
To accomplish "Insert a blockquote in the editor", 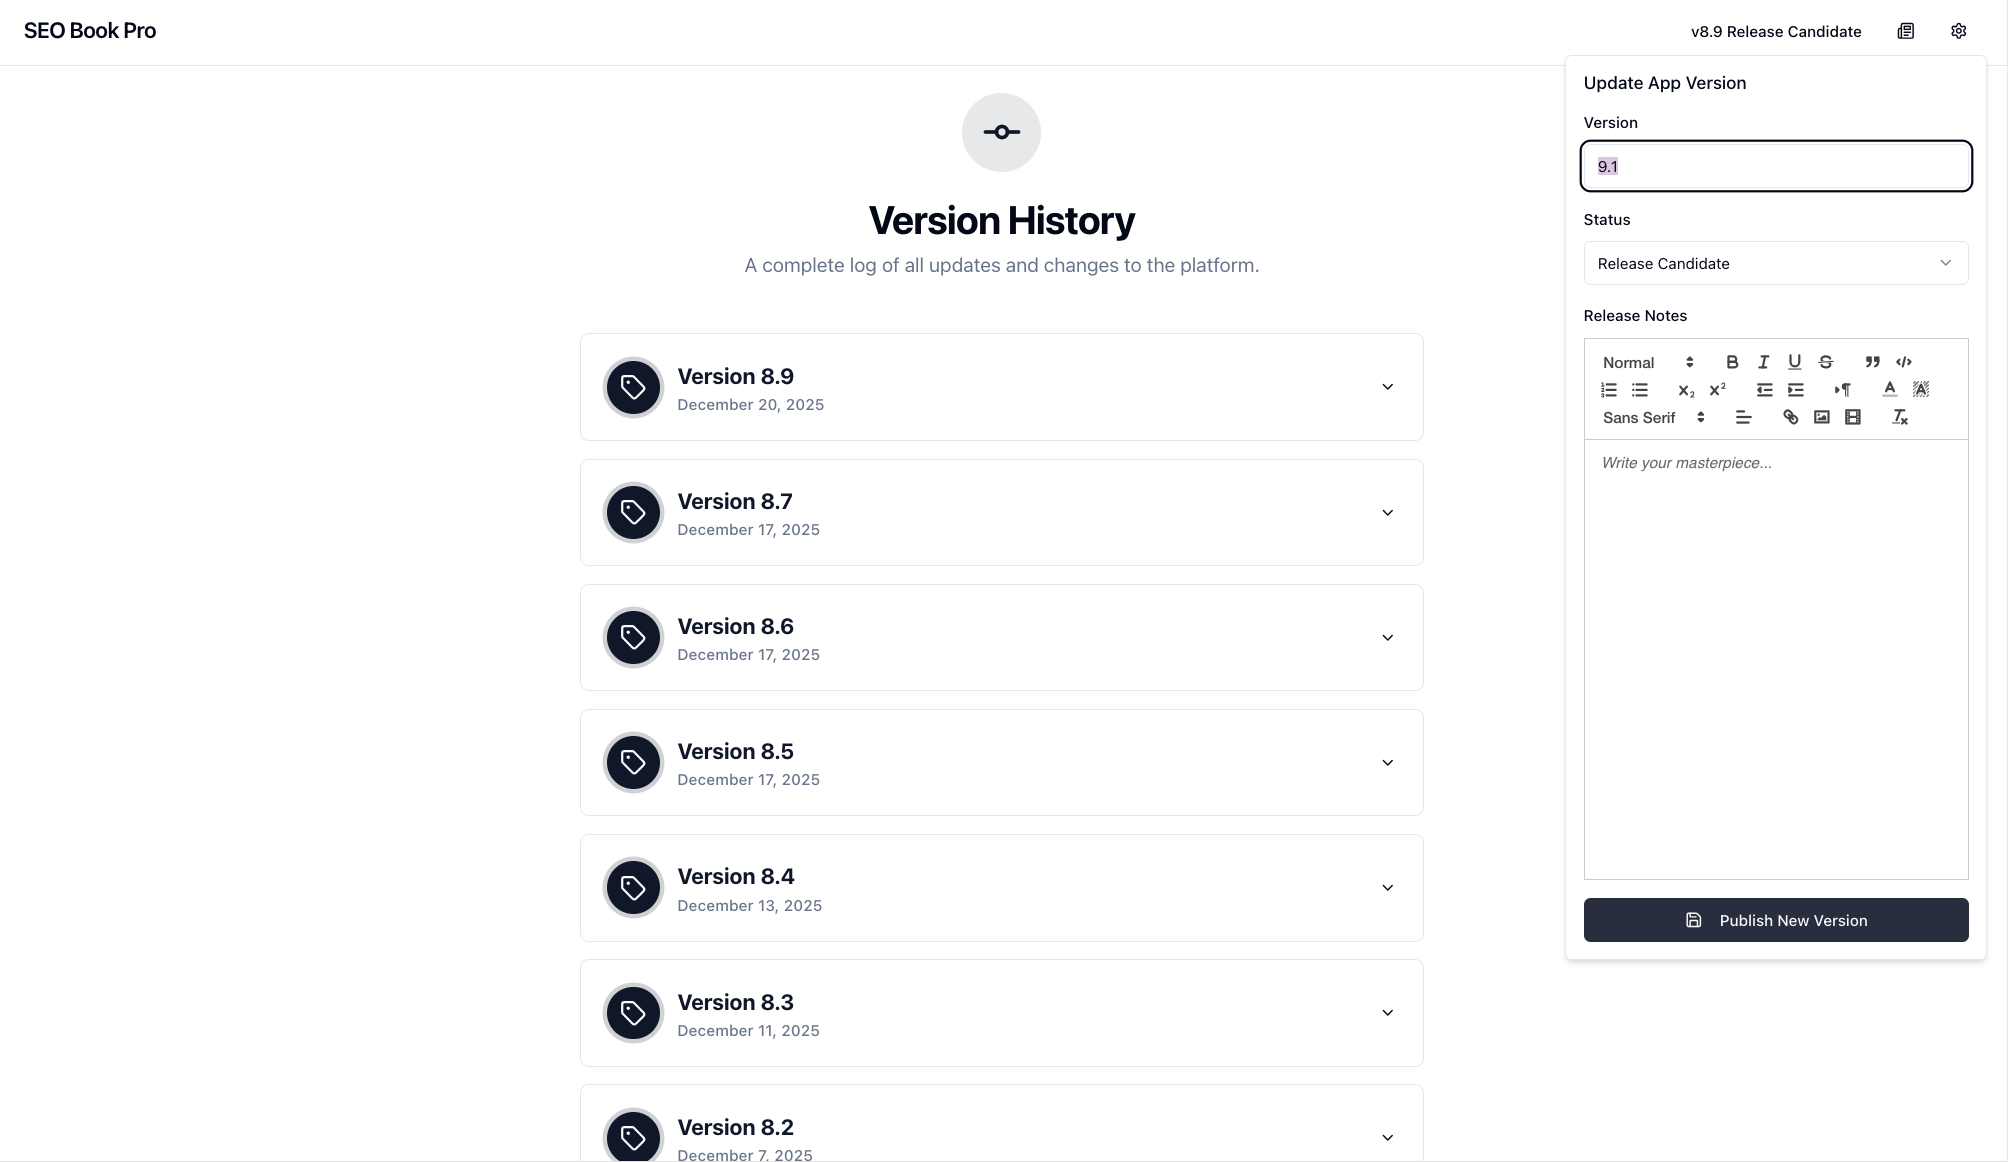I will tap(1873, 362).
